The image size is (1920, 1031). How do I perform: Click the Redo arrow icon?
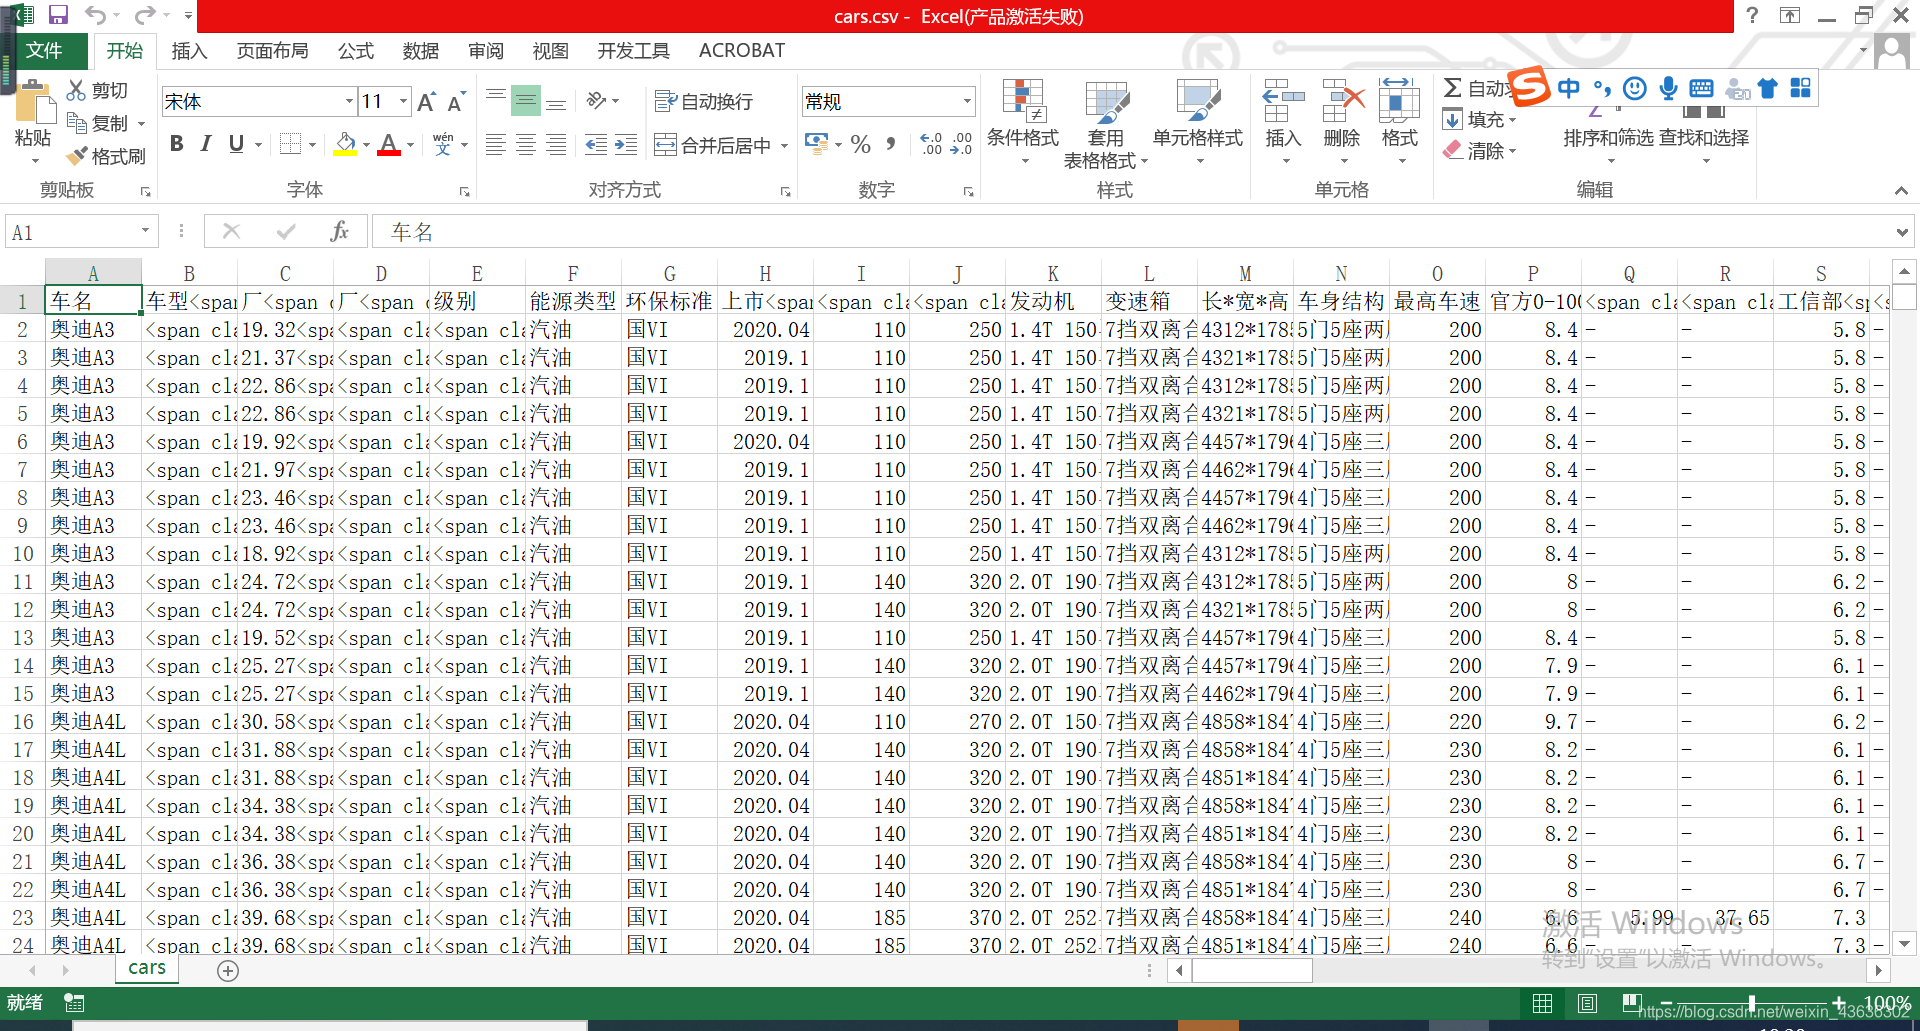point(145,15)
